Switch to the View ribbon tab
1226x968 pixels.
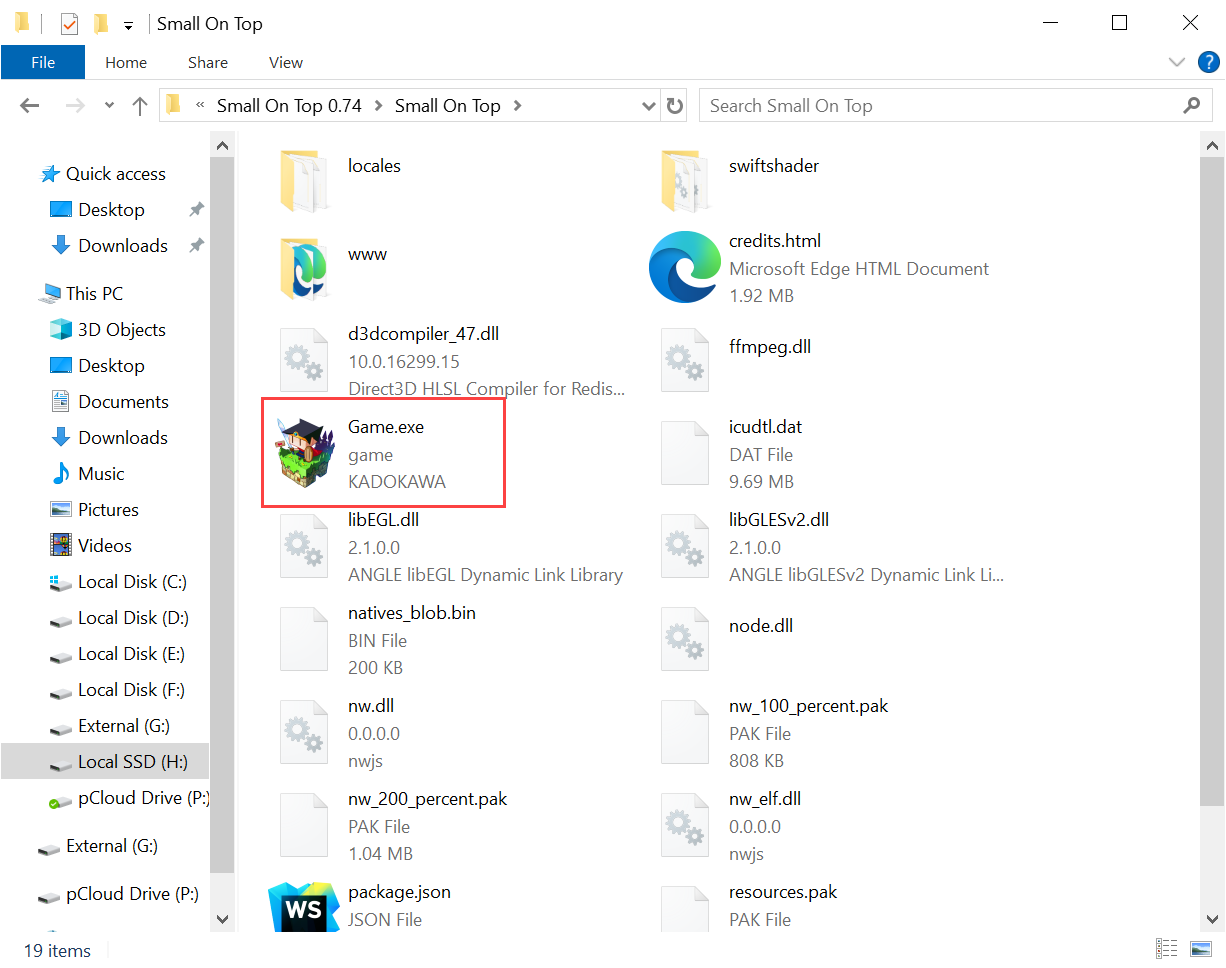point(285,62)
